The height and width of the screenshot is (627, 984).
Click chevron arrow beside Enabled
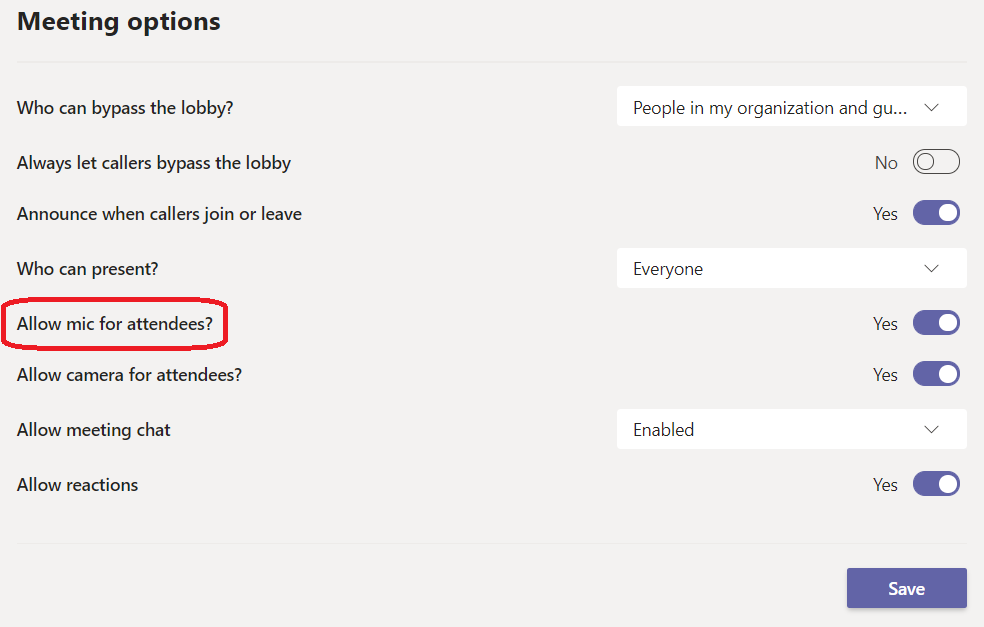(x=932, y=429)
